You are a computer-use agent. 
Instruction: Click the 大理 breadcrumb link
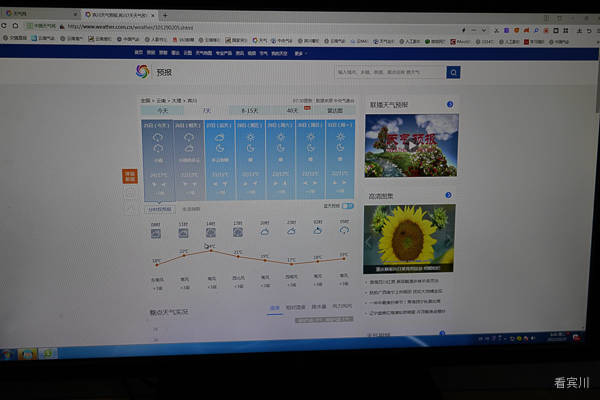point(176,101)
